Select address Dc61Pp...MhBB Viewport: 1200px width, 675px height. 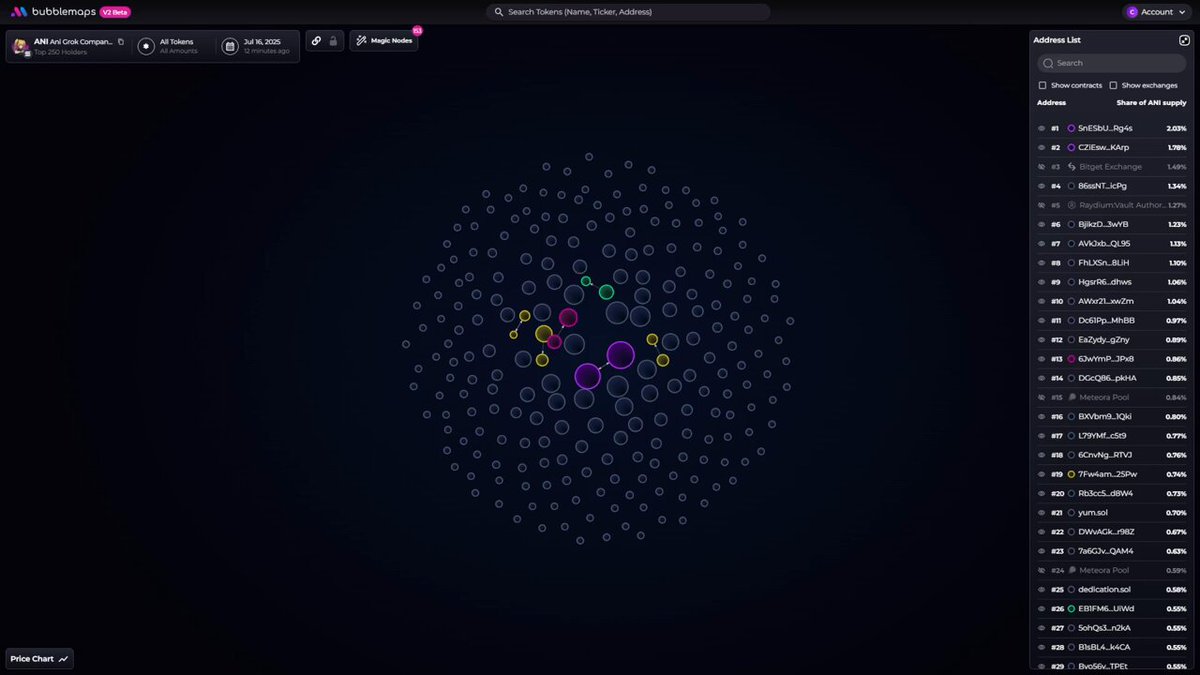[1106, 320]
